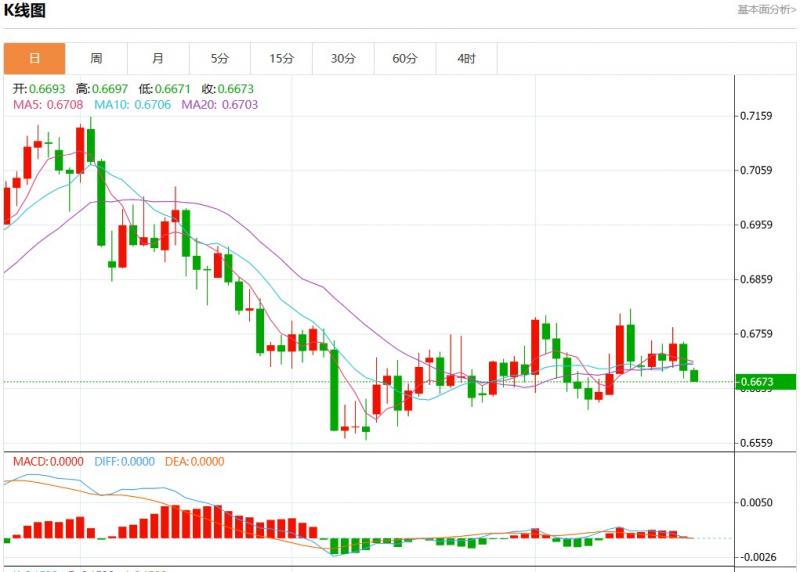Click the 0.7159 price axis label
This screenshot has width=800, height=572.
(755, 116)
